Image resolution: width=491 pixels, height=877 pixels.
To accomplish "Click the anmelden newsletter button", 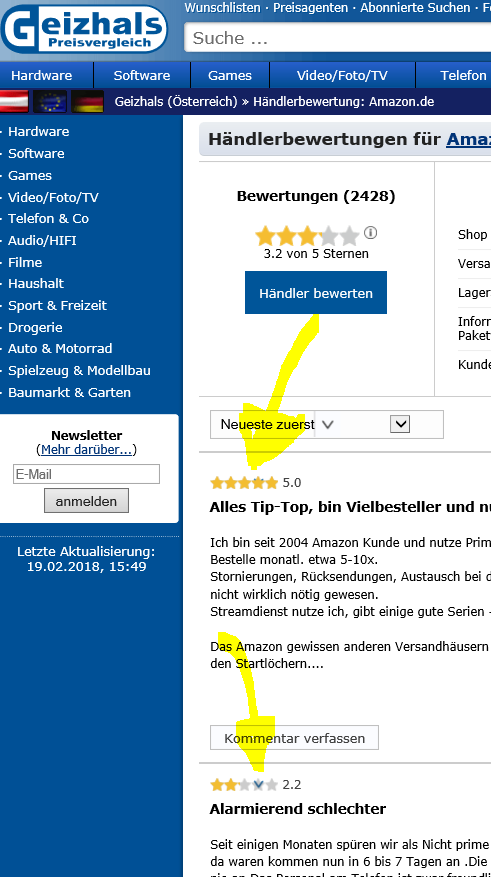I will pos(86,501).
